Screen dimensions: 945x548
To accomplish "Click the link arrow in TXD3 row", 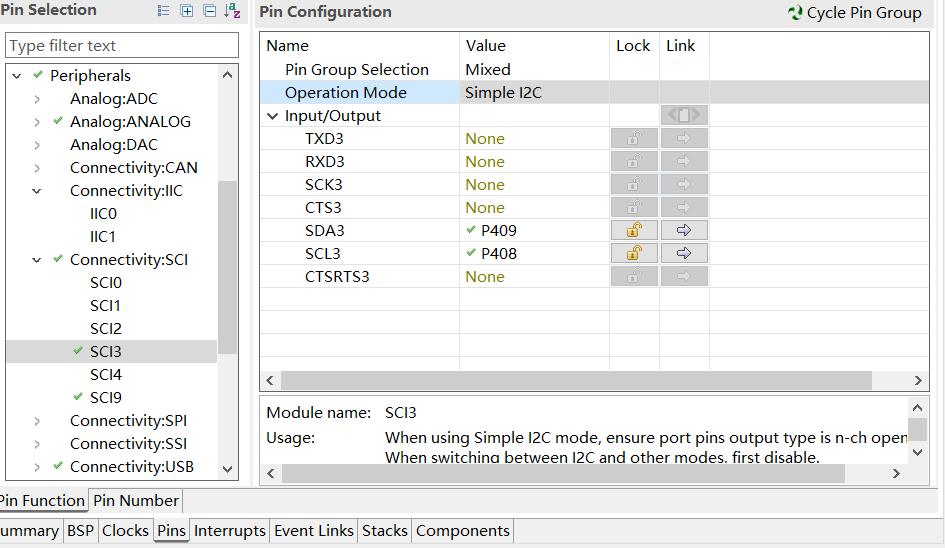I will click(x=684, y=139).
